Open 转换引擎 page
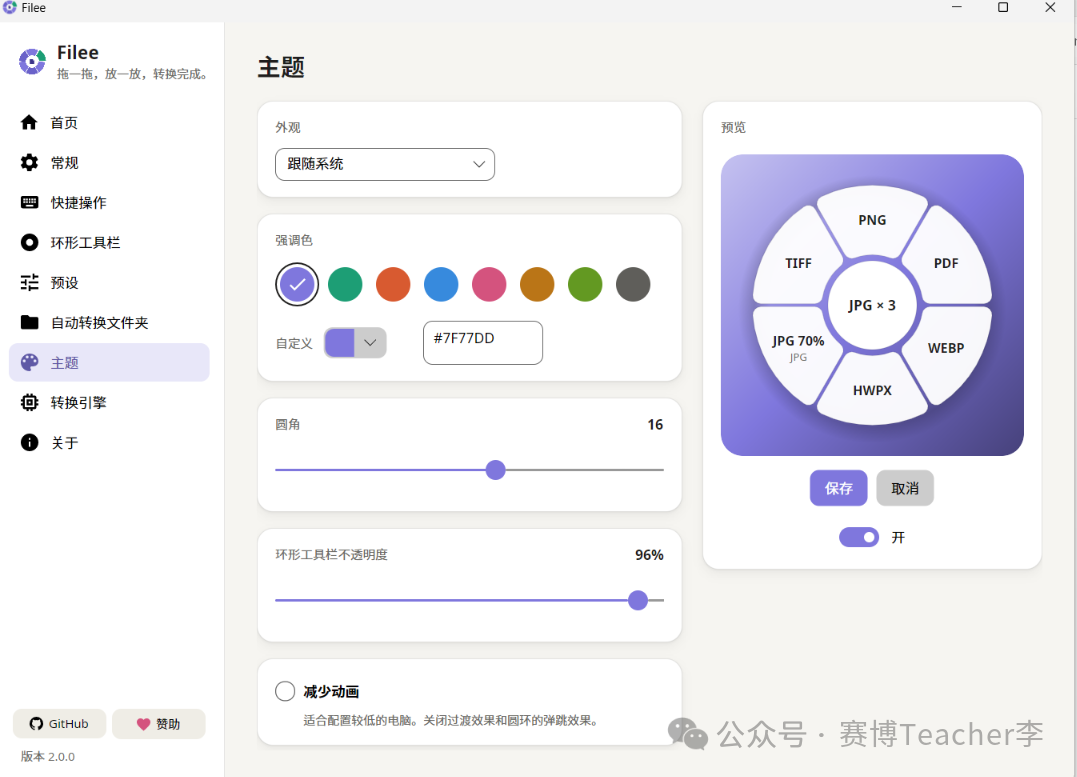Image resolution: width=1077 pixels, height=777 pixels. click(109, 403)
